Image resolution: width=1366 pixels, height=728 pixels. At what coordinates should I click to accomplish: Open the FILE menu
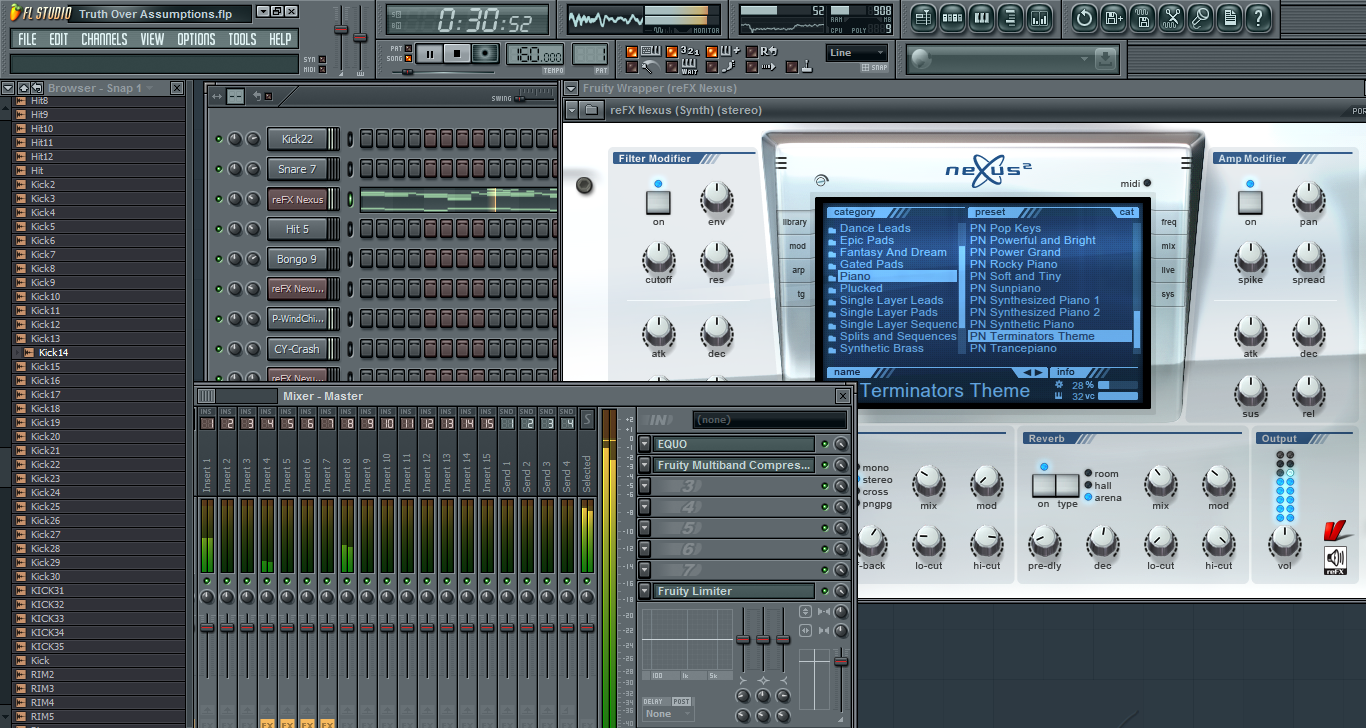point(28,39)
